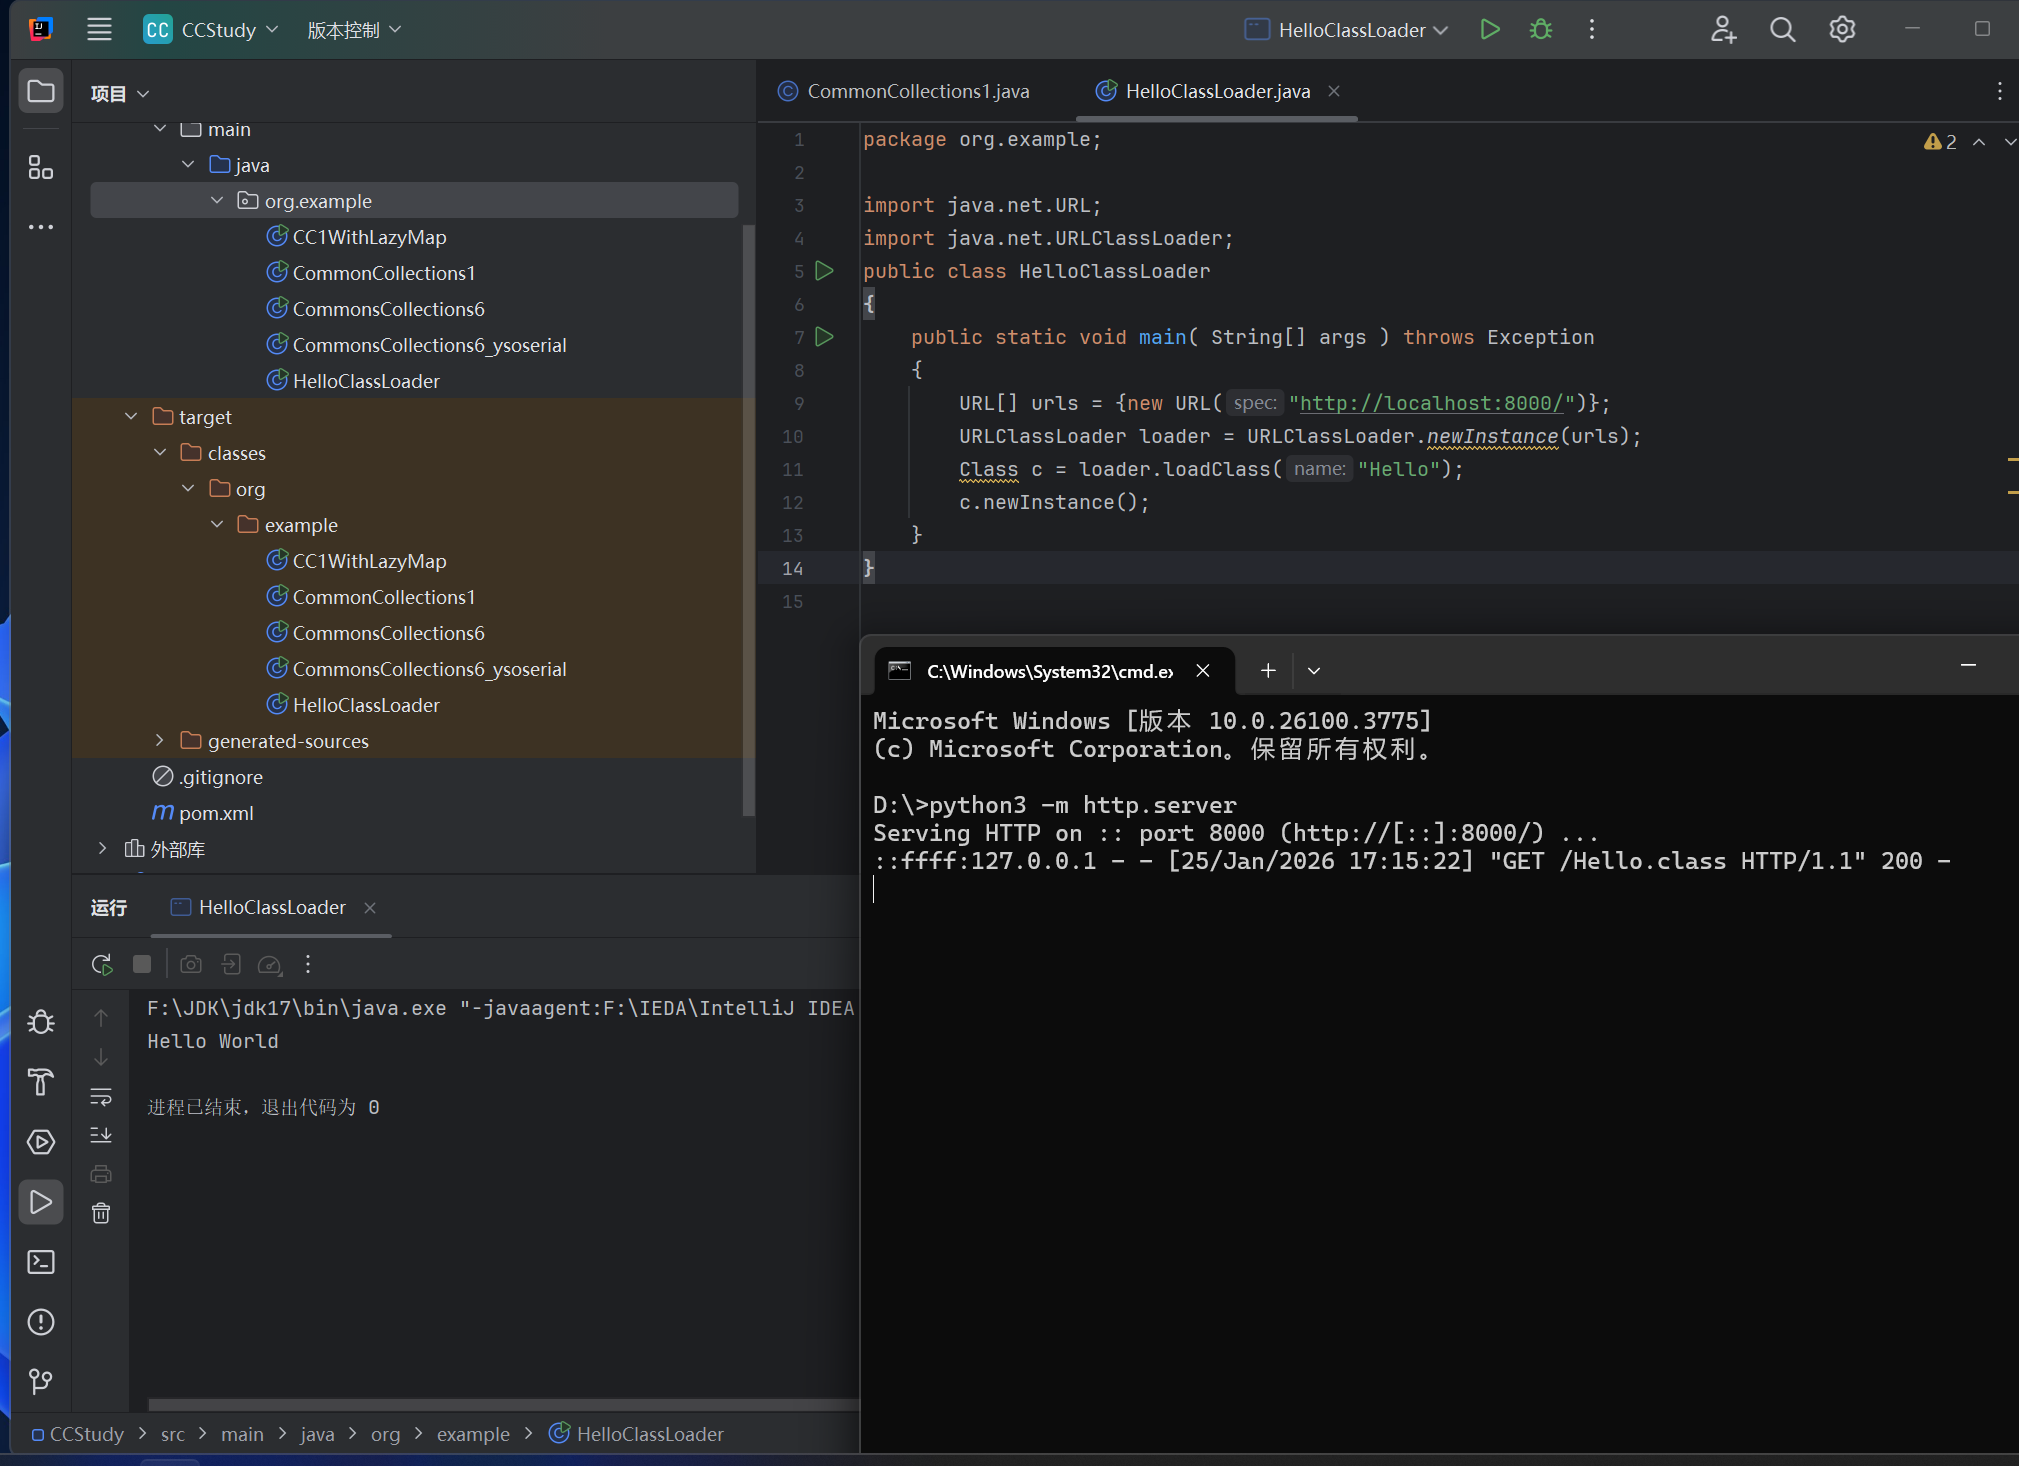Open pom.xml in the project tree

click(x=216, y=813)
